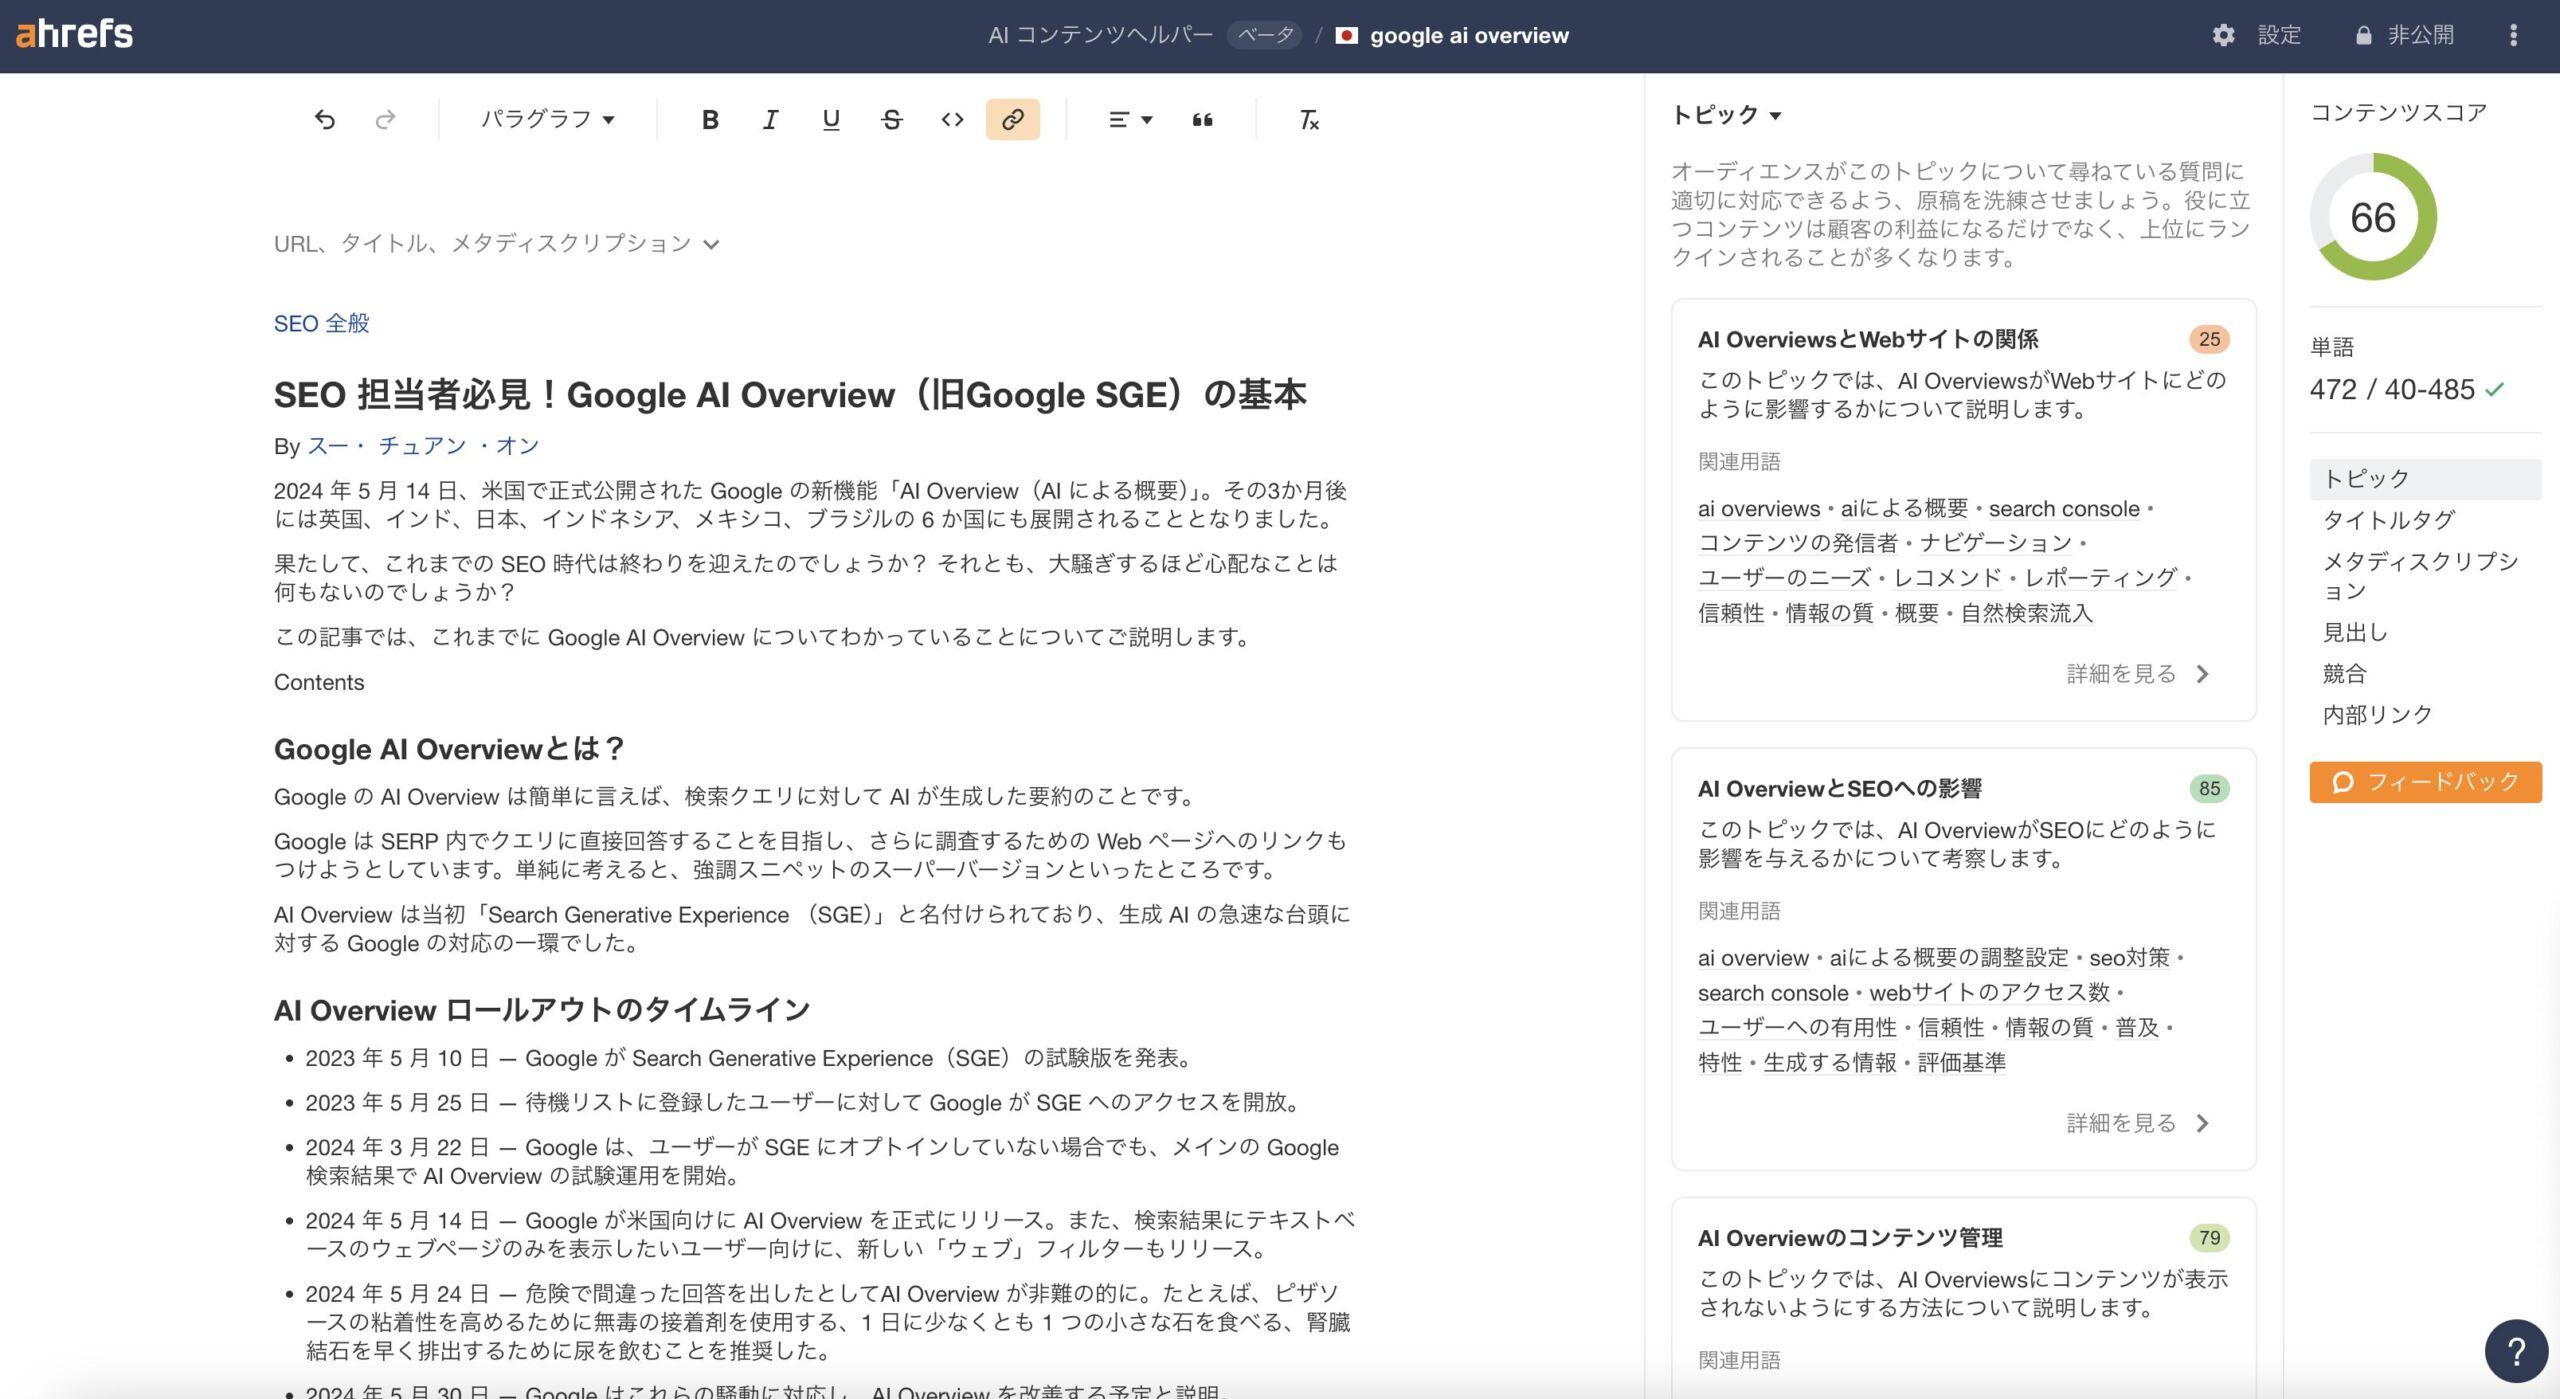This screenshot has width=2560, height=1399.
Task: Click 非公開 privacy lock toggle
Action: [x=2404, y=36]
